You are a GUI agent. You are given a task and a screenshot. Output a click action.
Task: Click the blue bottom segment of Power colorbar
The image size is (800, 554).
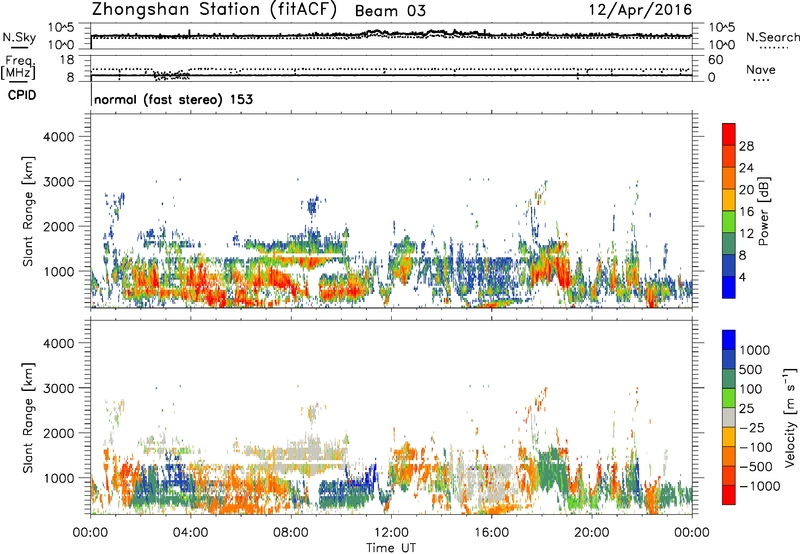click(729, 287)
